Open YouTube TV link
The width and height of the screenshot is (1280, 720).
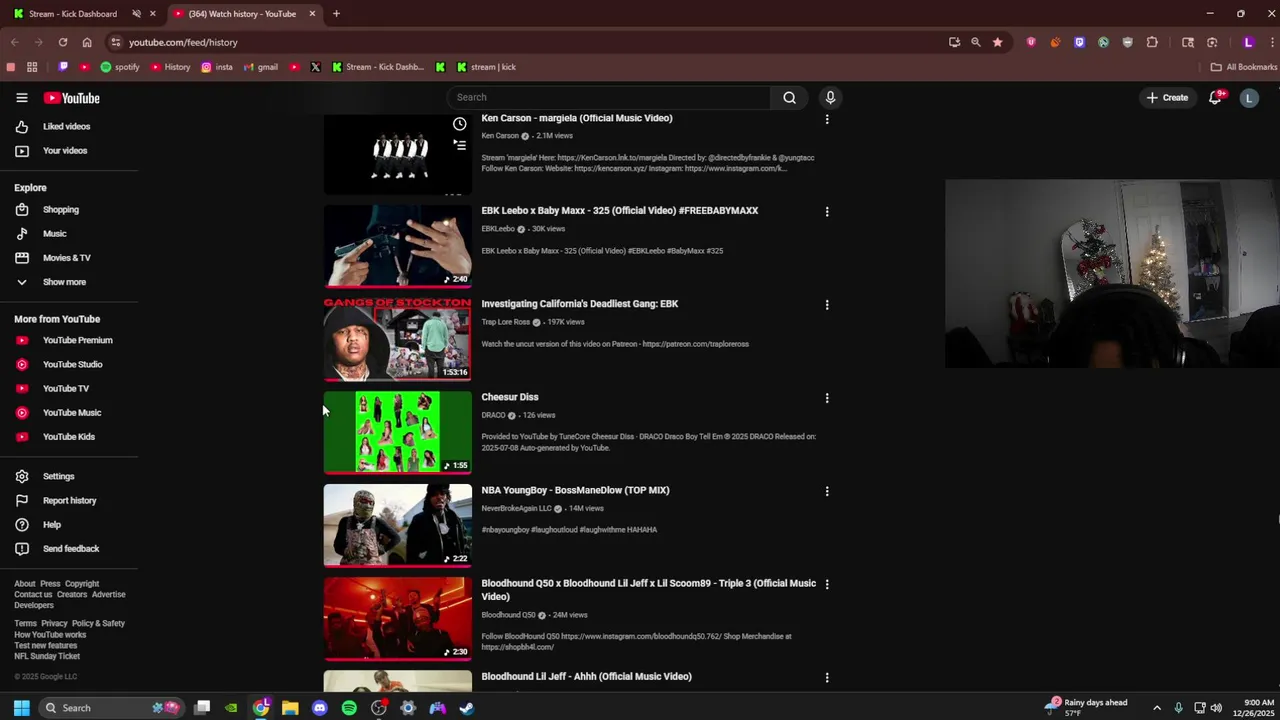65,389
